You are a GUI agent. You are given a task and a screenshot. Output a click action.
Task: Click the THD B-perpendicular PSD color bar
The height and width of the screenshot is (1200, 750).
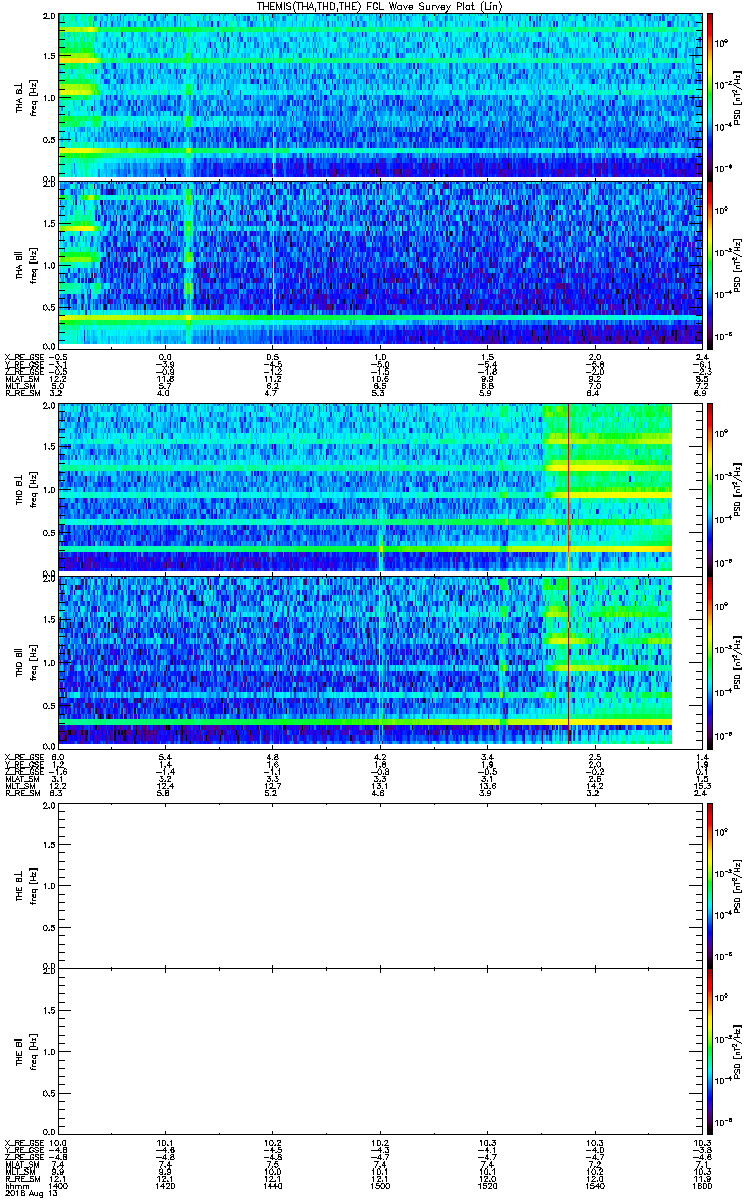pyautogui.click(x=710, y=489)
